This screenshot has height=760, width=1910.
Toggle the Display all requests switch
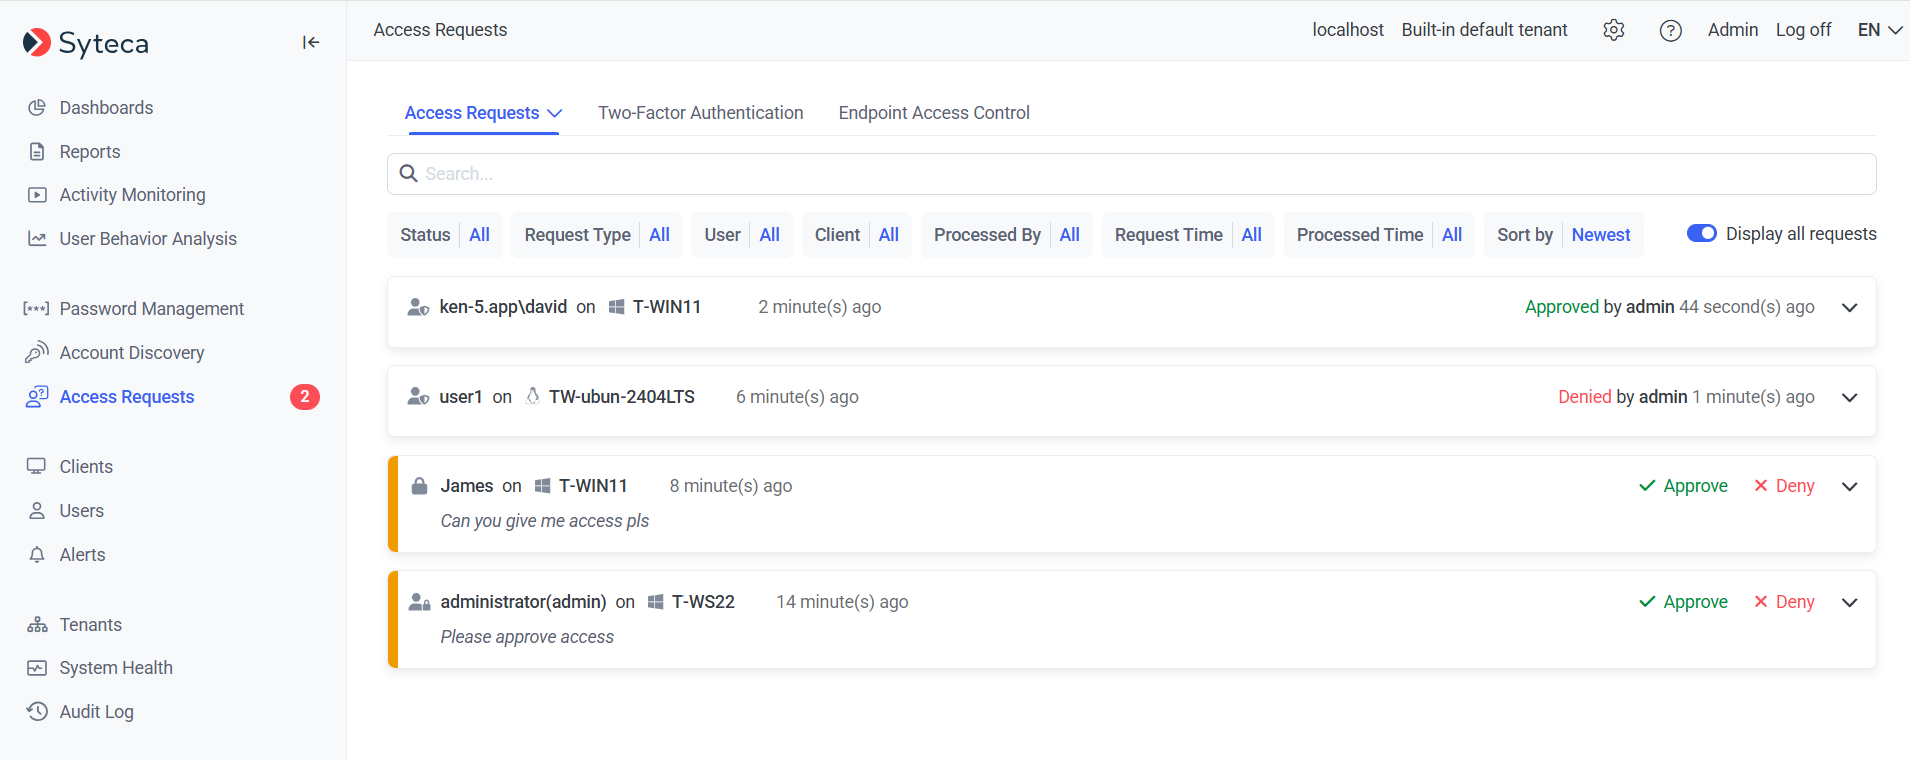tap(1701, 234)
